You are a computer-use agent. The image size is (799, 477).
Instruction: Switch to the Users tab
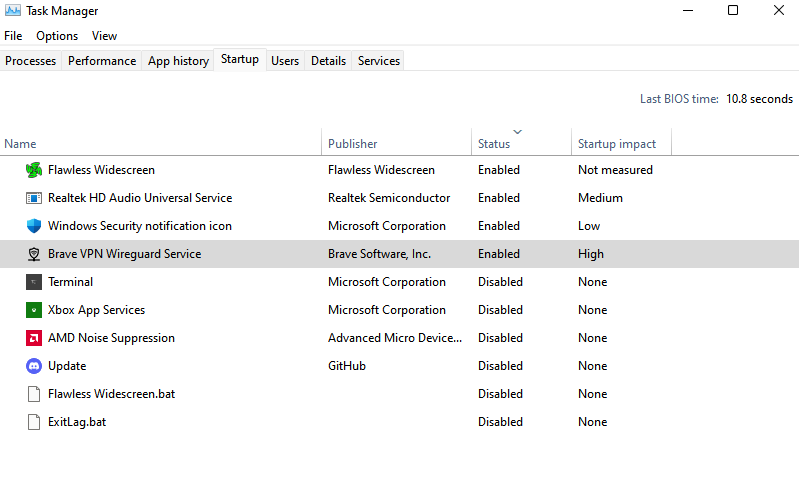[x=285, y=61]
